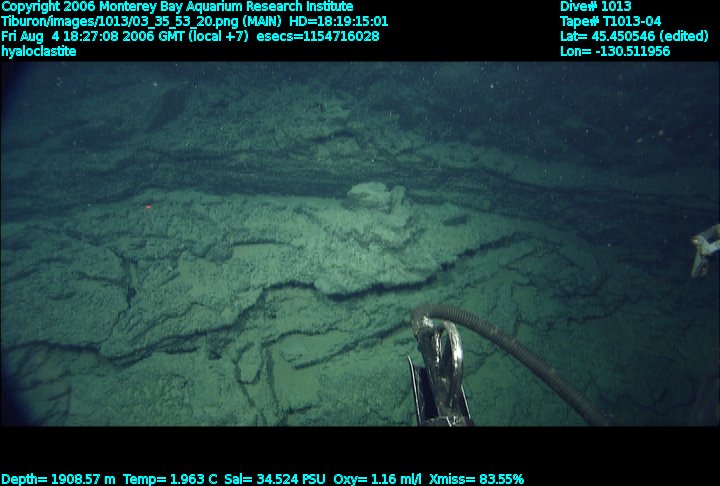720x486 pixels.
Task: Click the 'Dive# 1013' label
Action: pos(596,6)
